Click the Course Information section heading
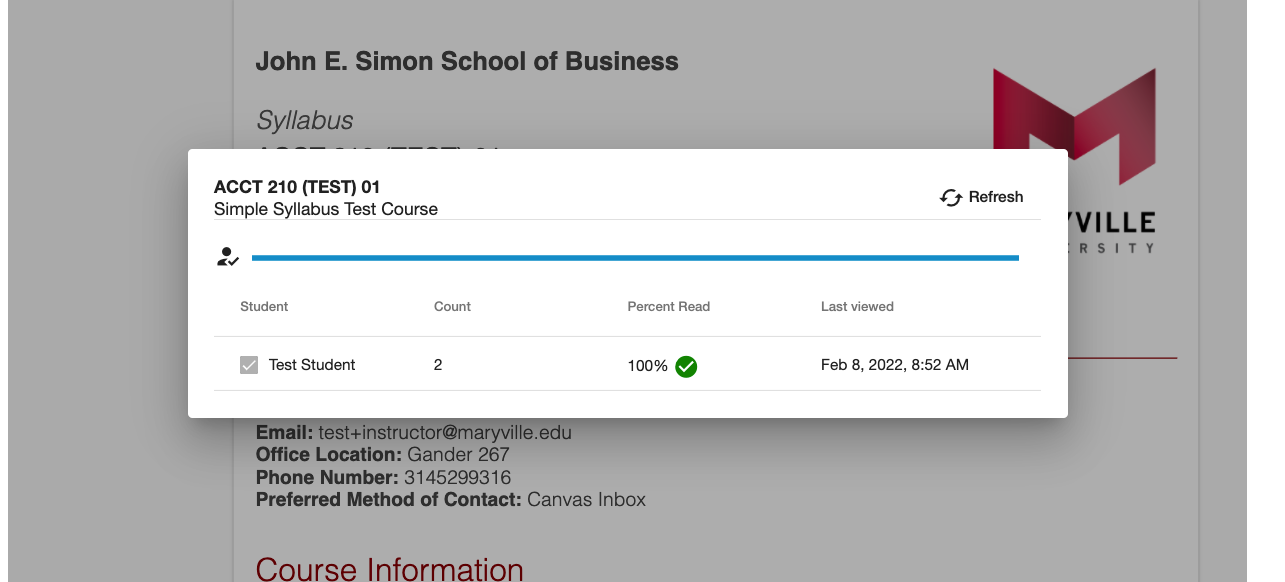 pos(390,569)
